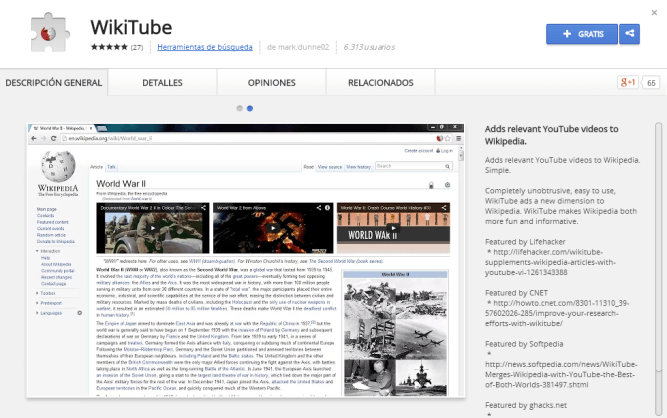This screenshot has height=418, width=667.
Task: Select the second screenshot carousel dot
Action: point(250,108)
